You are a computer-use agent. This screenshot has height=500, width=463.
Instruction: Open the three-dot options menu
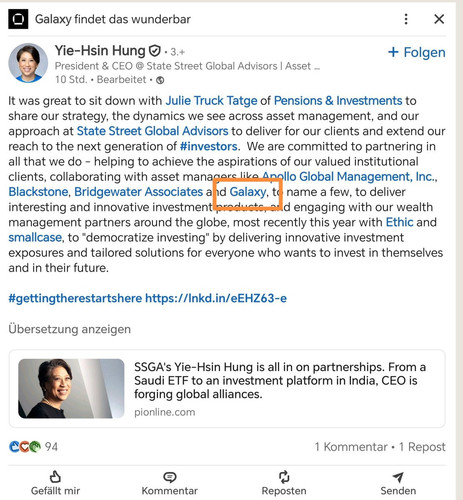click(x=406, y=19)
